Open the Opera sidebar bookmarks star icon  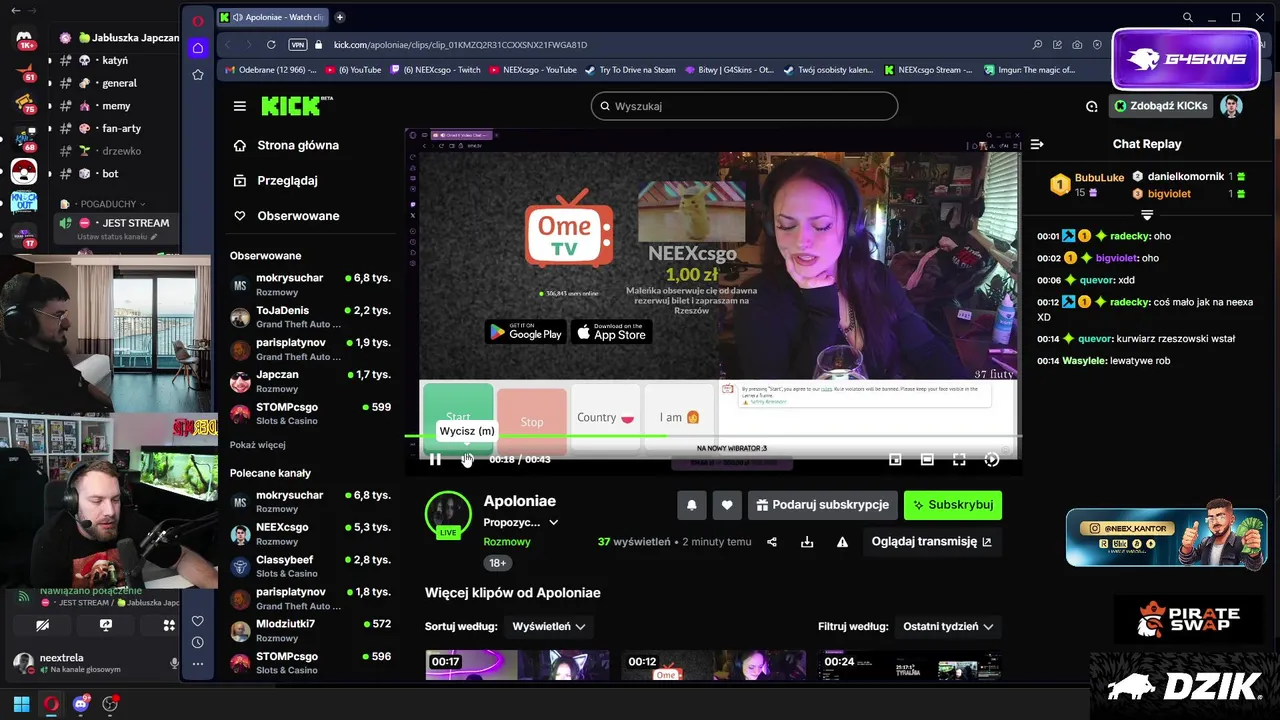click(198, 75)
